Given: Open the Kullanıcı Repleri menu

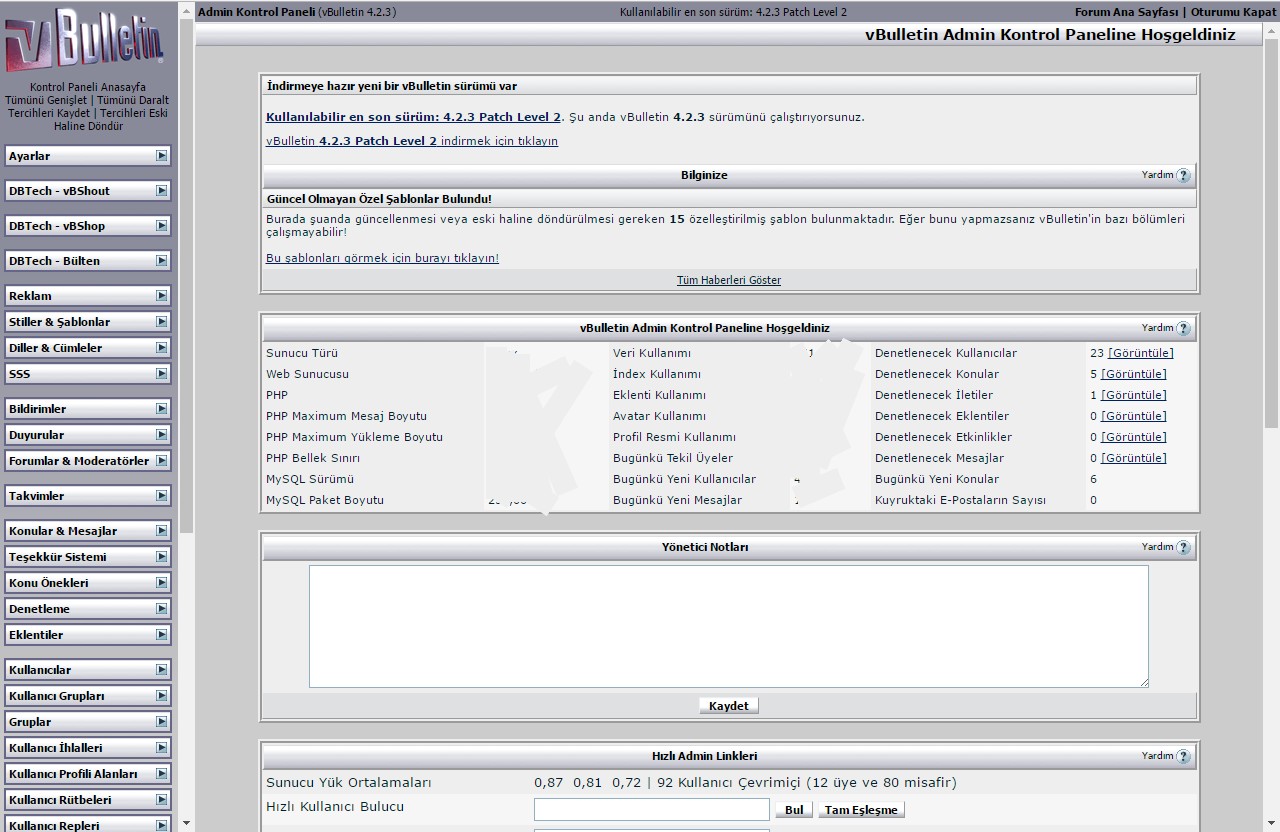Looking at the screenshot, I should point(88,824).
